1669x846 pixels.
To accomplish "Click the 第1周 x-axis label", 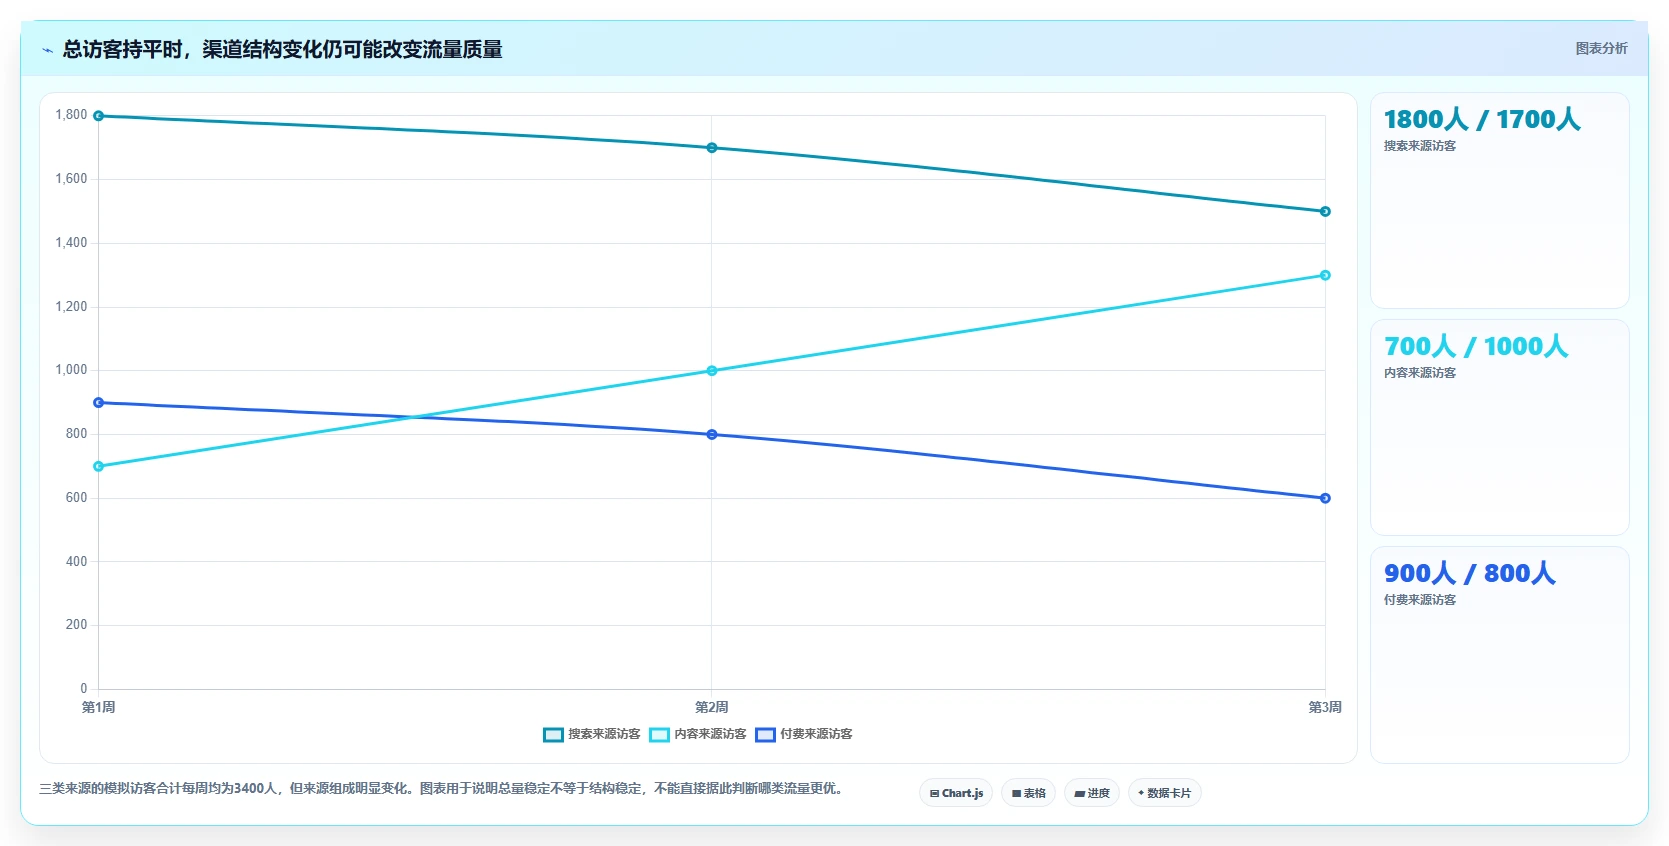I will point(98,707).
